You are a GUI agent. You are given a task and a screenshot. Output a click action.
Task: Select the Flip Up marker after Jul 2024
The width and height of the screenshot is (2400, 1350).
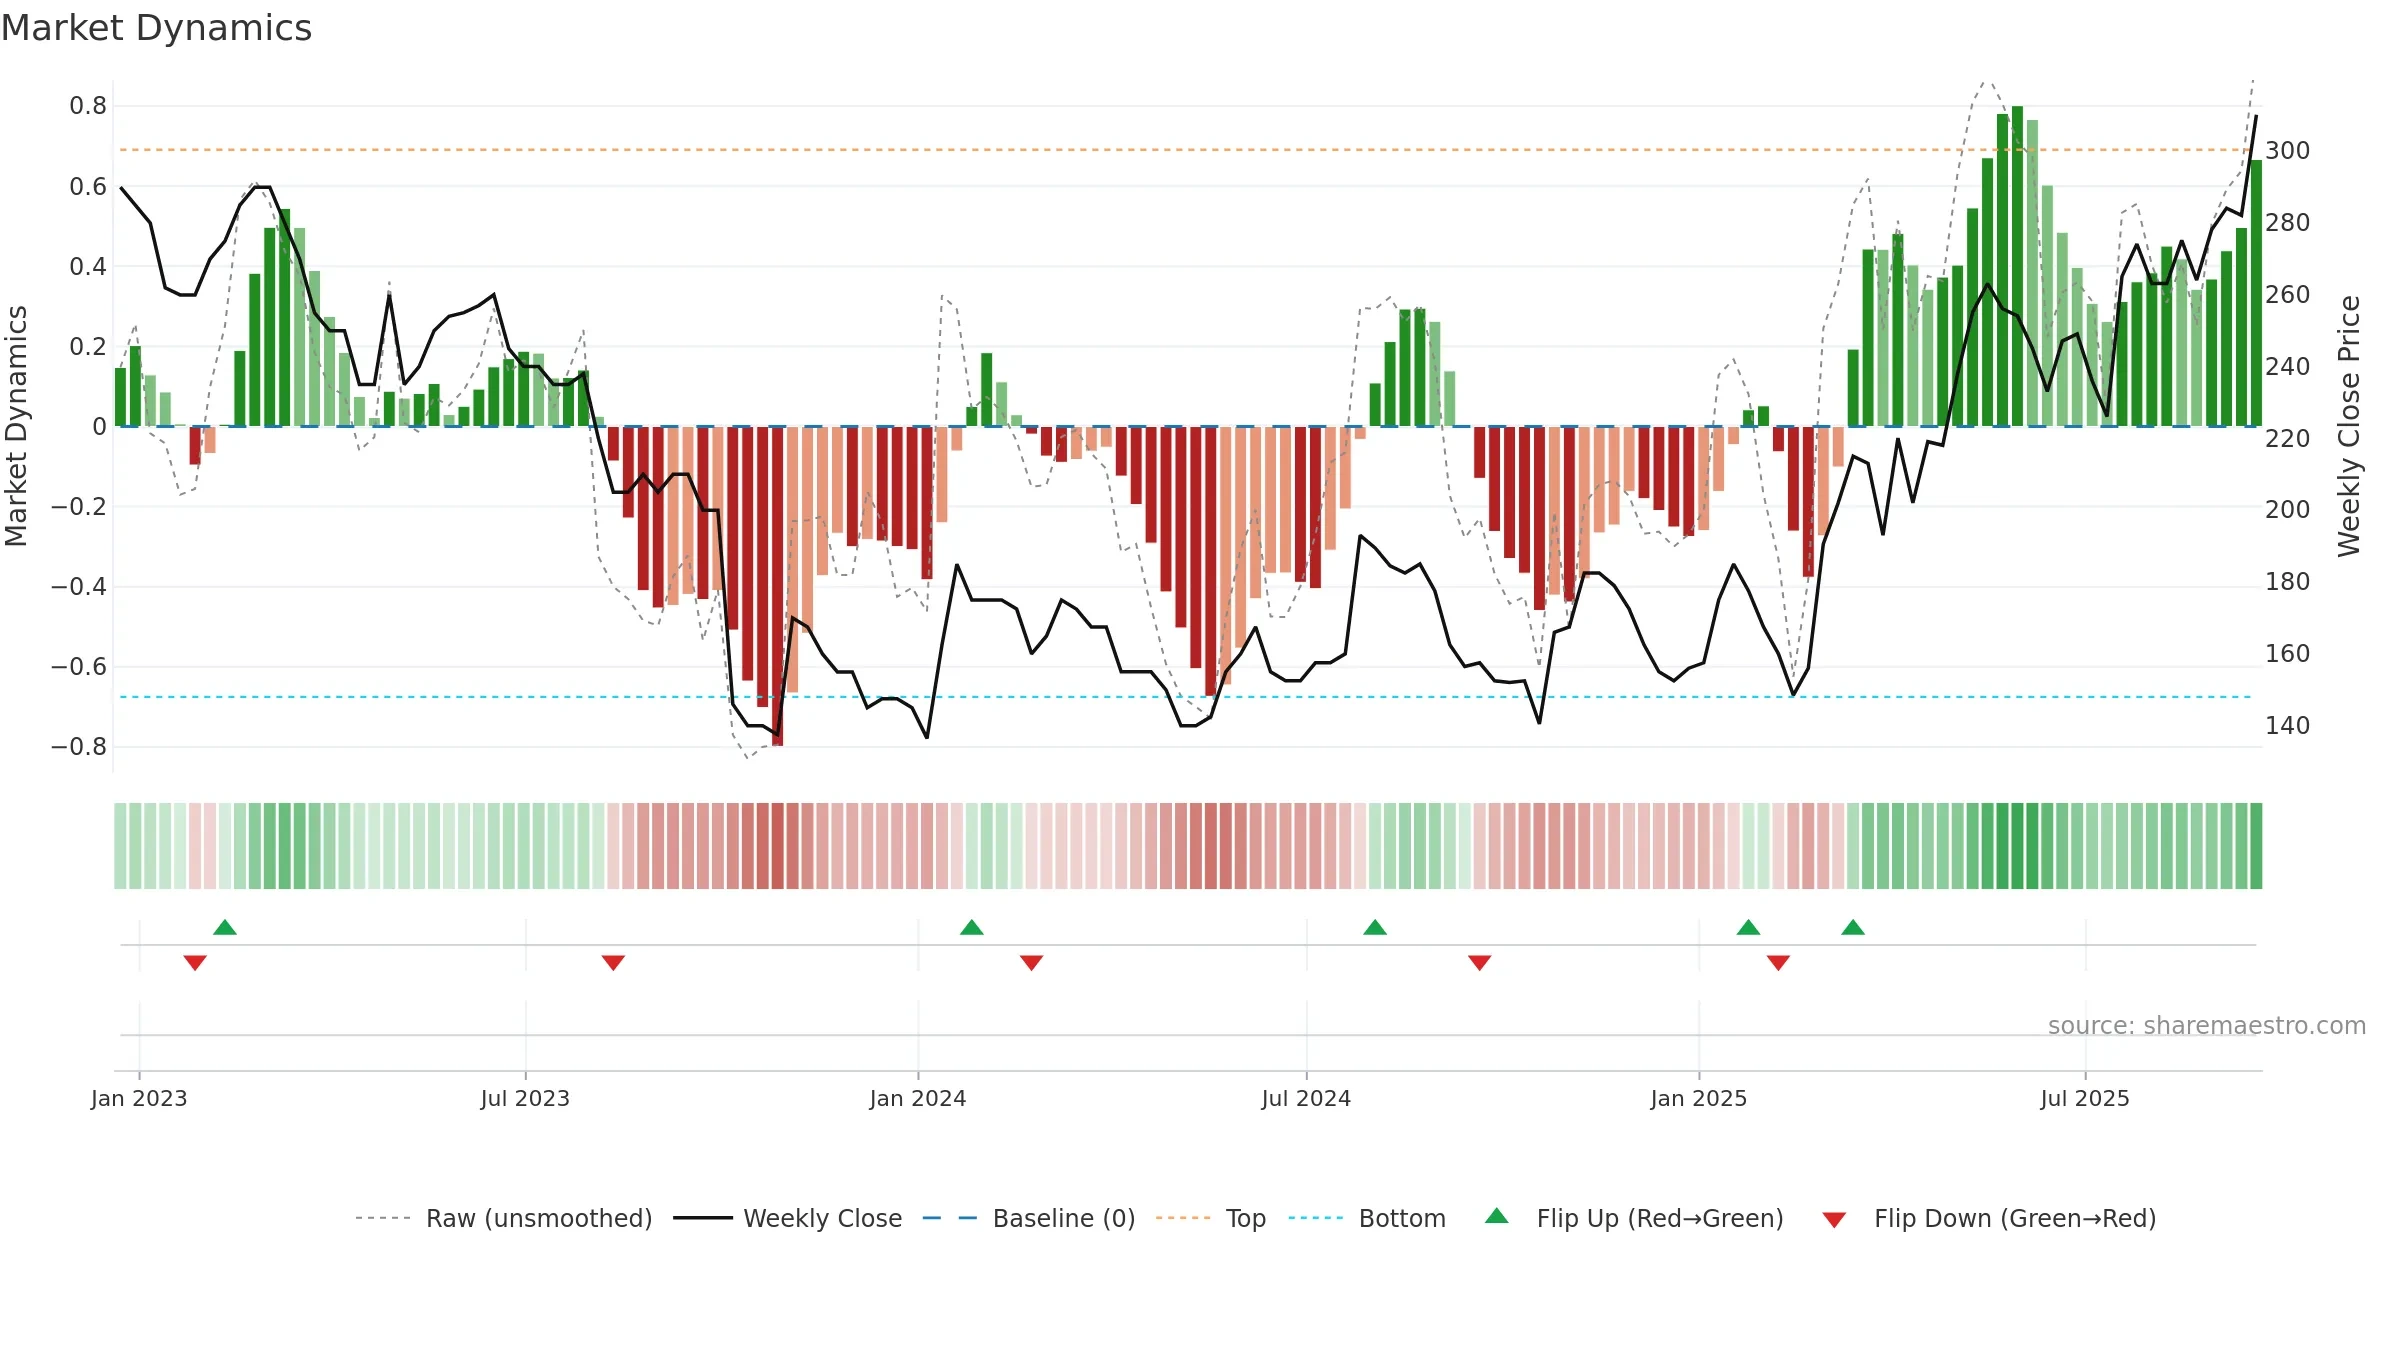(x=1375, y=927)
